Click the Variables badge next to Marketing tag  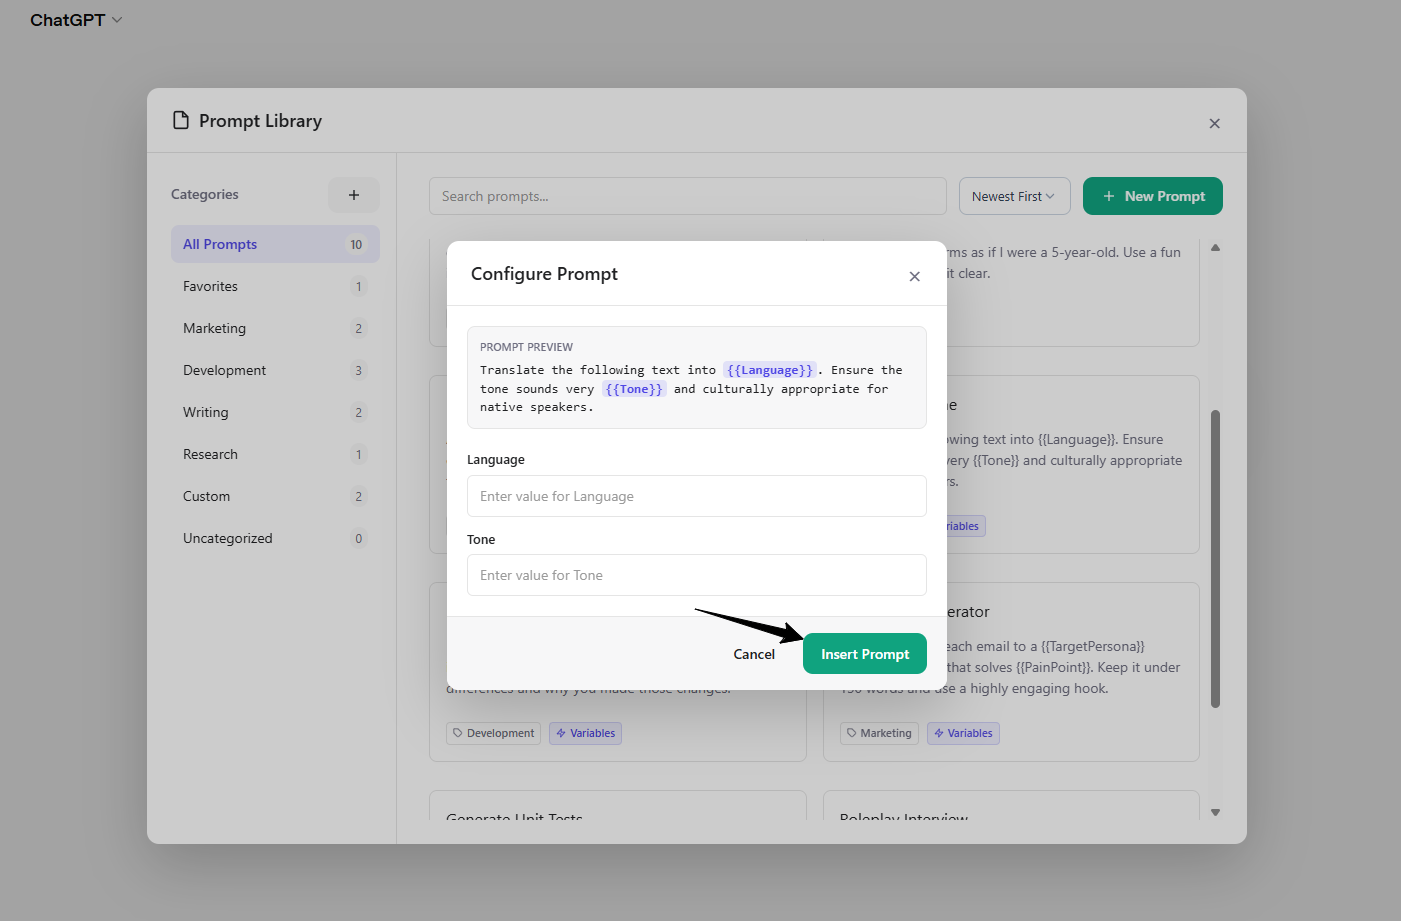(x=963, y=733)
